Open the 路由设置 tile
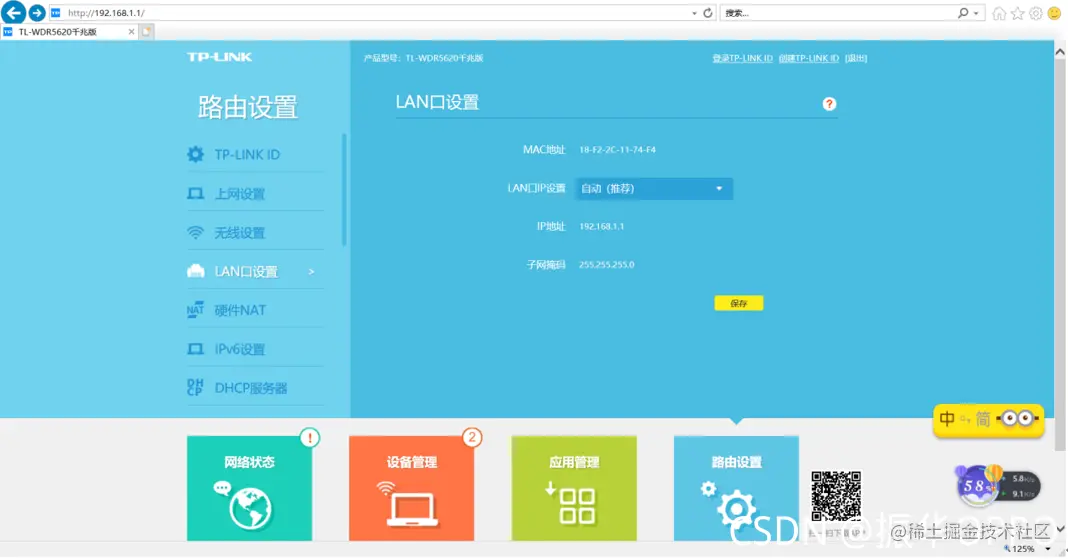Image resolution: width=1068 pixels, height=559 pixels. pyautogui.click(x=736, y=489)
